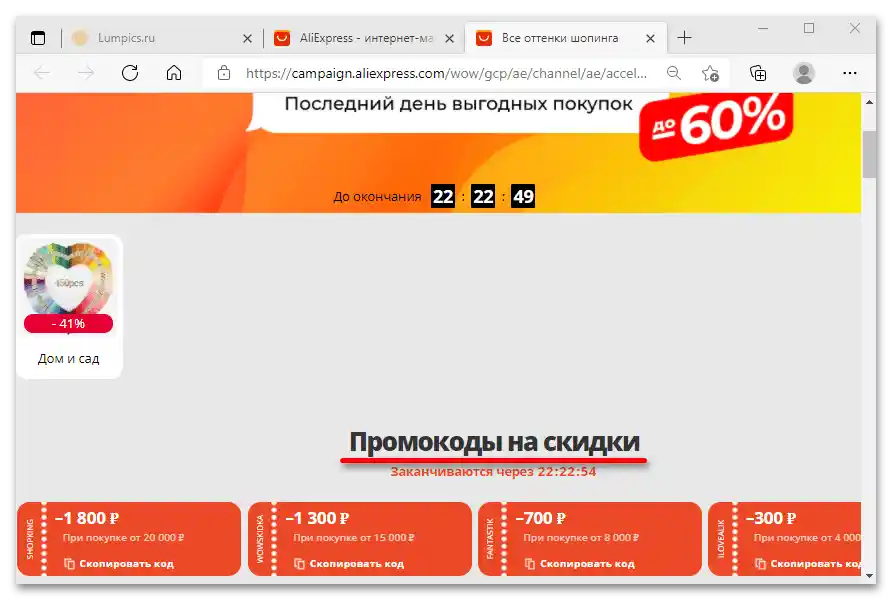The height and width of the screenshot is (600, 892).
Task: Open a new browser tab
Action: click(684, 38)
